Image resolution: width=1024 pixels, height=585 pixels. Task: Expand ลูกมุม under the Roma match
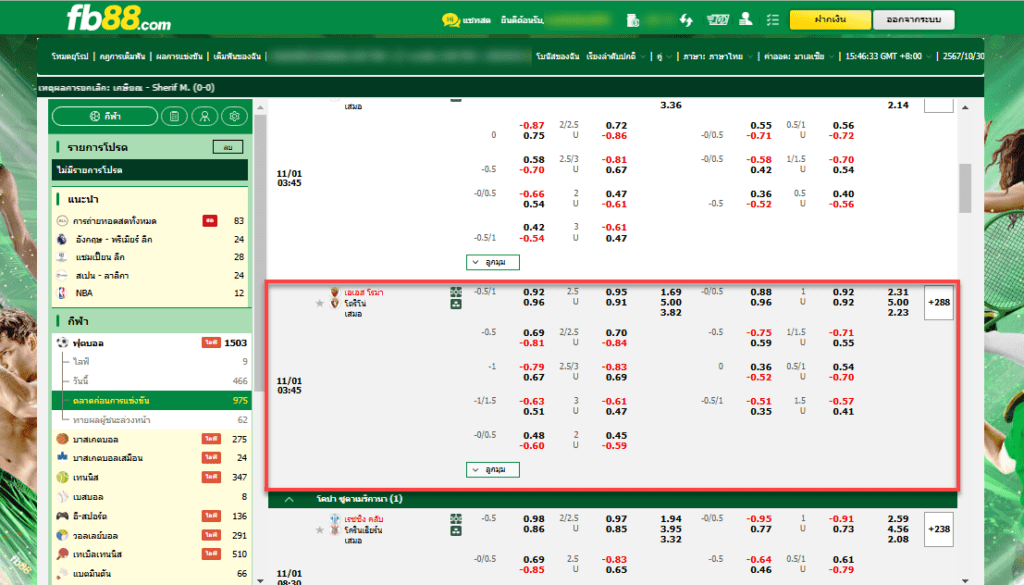pyautogui.click(x=493, y=469)
